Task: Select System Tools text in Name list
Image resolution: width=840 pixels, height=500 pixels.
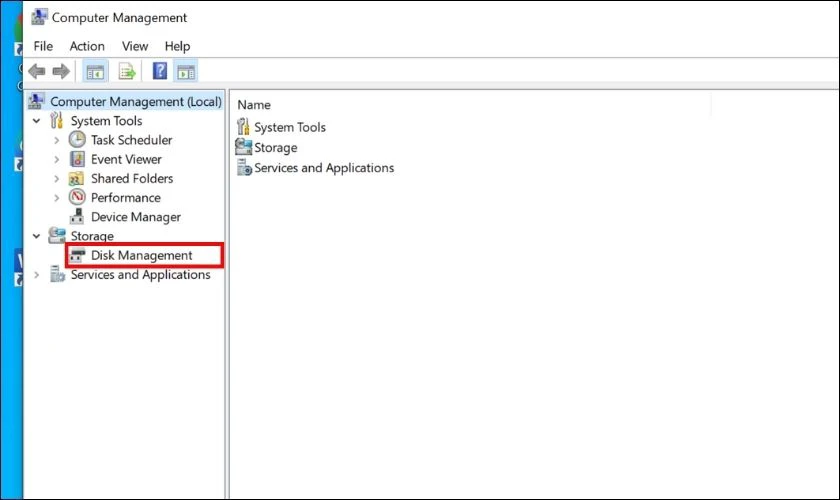Action: (x=290, y=127)
